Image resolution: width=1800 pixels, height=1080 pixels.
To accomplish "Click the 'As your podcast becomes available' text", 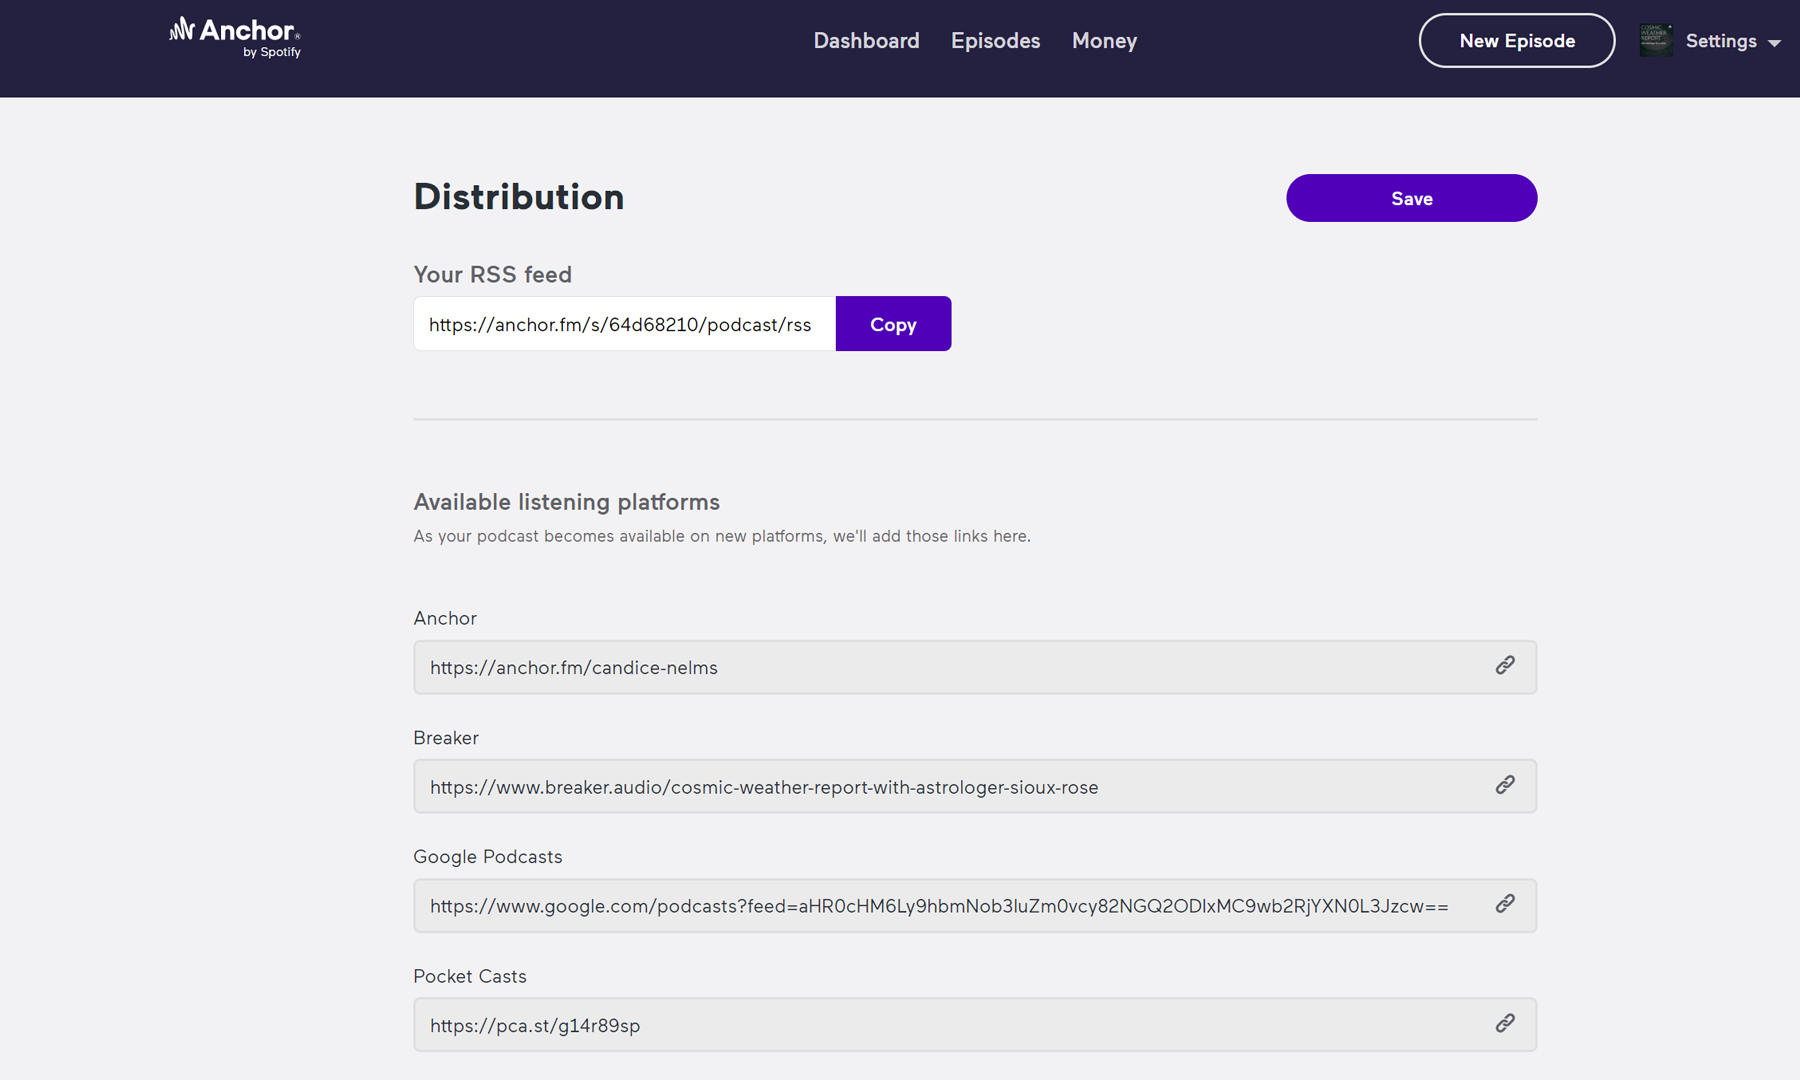I will [722, 536].
